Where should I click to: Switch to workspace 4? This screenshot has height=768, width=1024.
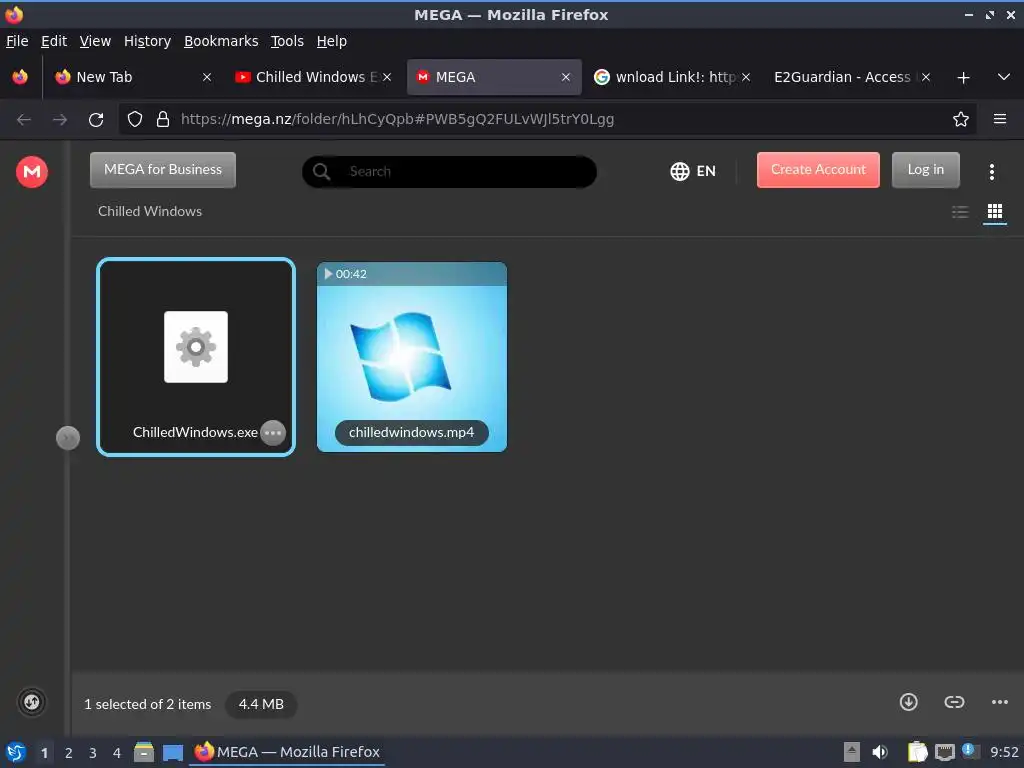coord(117,753)
